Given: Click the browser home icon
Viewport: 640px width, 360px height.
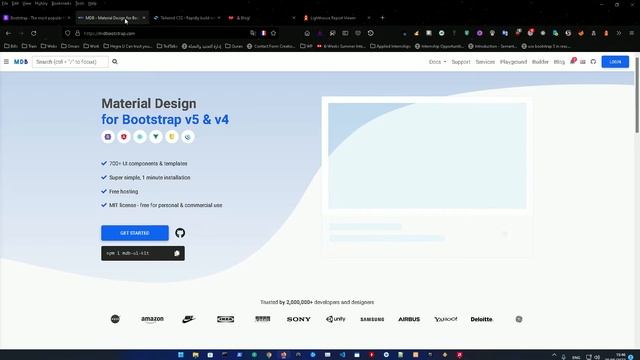Looking at the screenshot, I should pyautogui.click(x=307, y=33).
